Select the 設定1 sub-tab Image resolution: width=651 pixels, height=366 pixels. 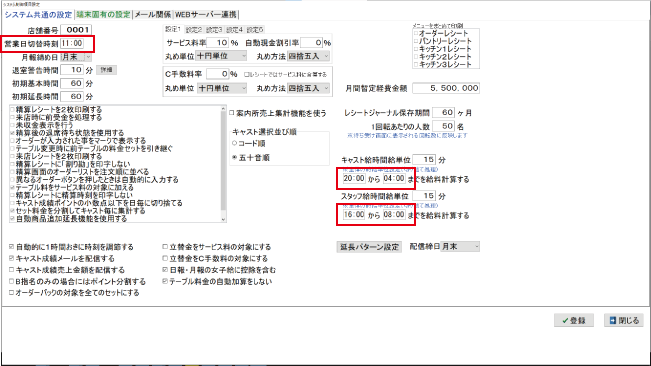pyautogui.click(x=173, y=29)
